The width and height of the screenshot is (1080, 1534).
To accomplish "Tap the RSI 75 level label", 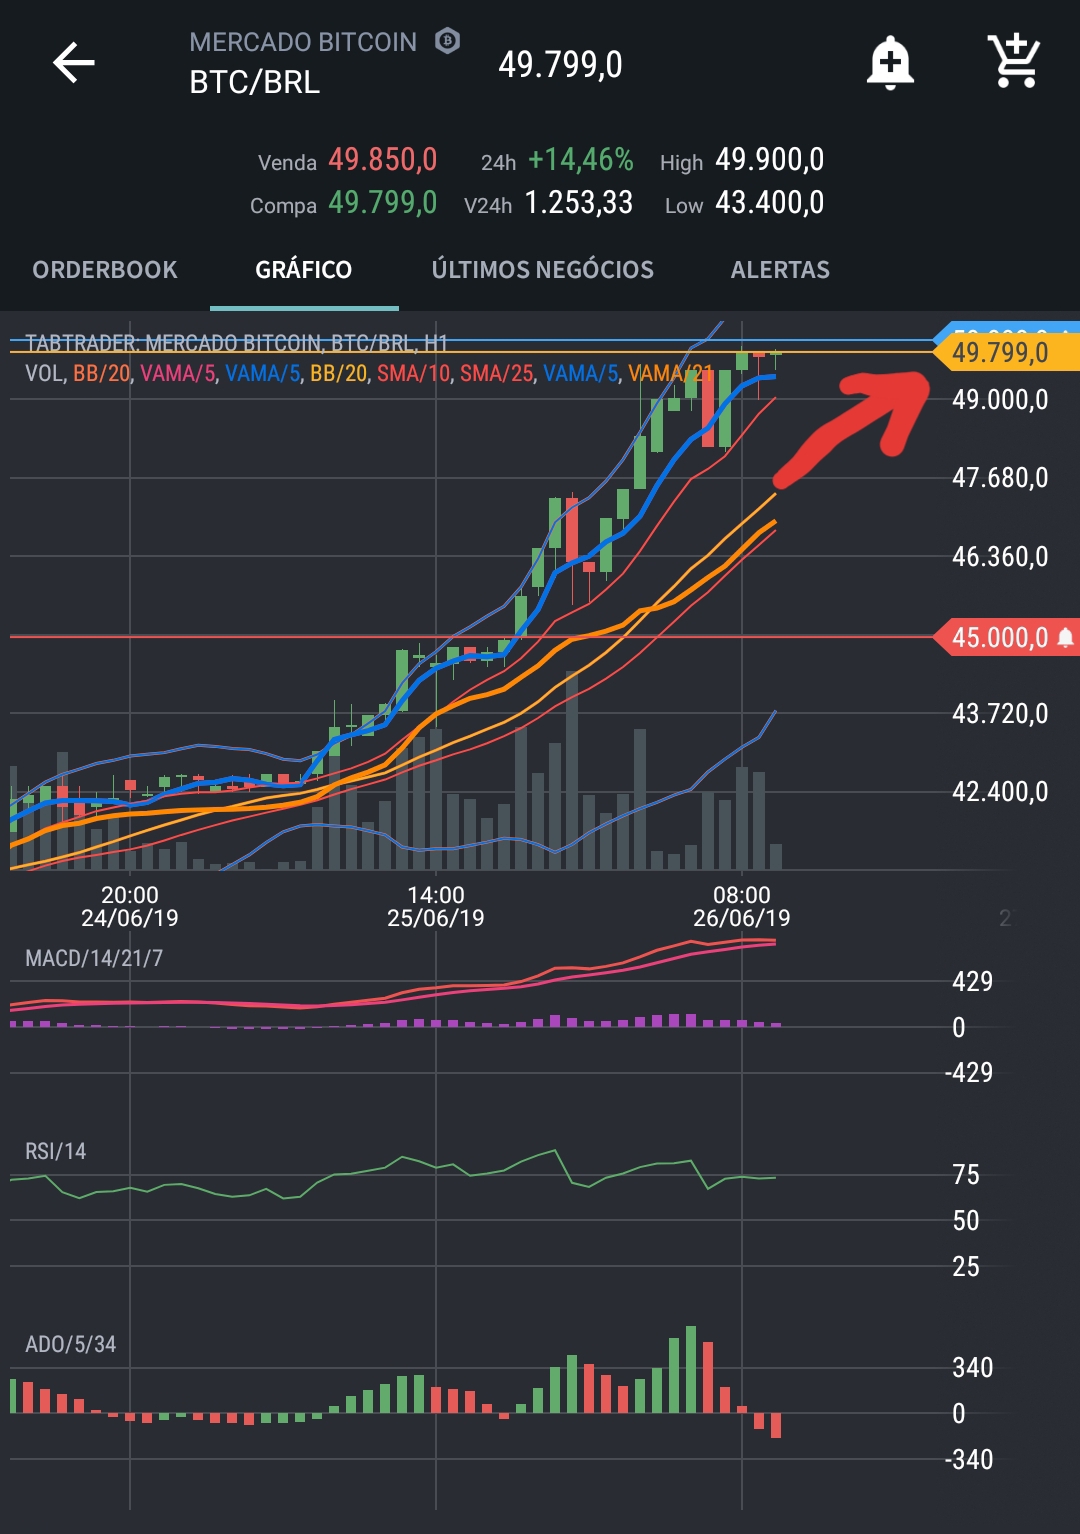I will pyautogui.click(x=966, y=1175).
